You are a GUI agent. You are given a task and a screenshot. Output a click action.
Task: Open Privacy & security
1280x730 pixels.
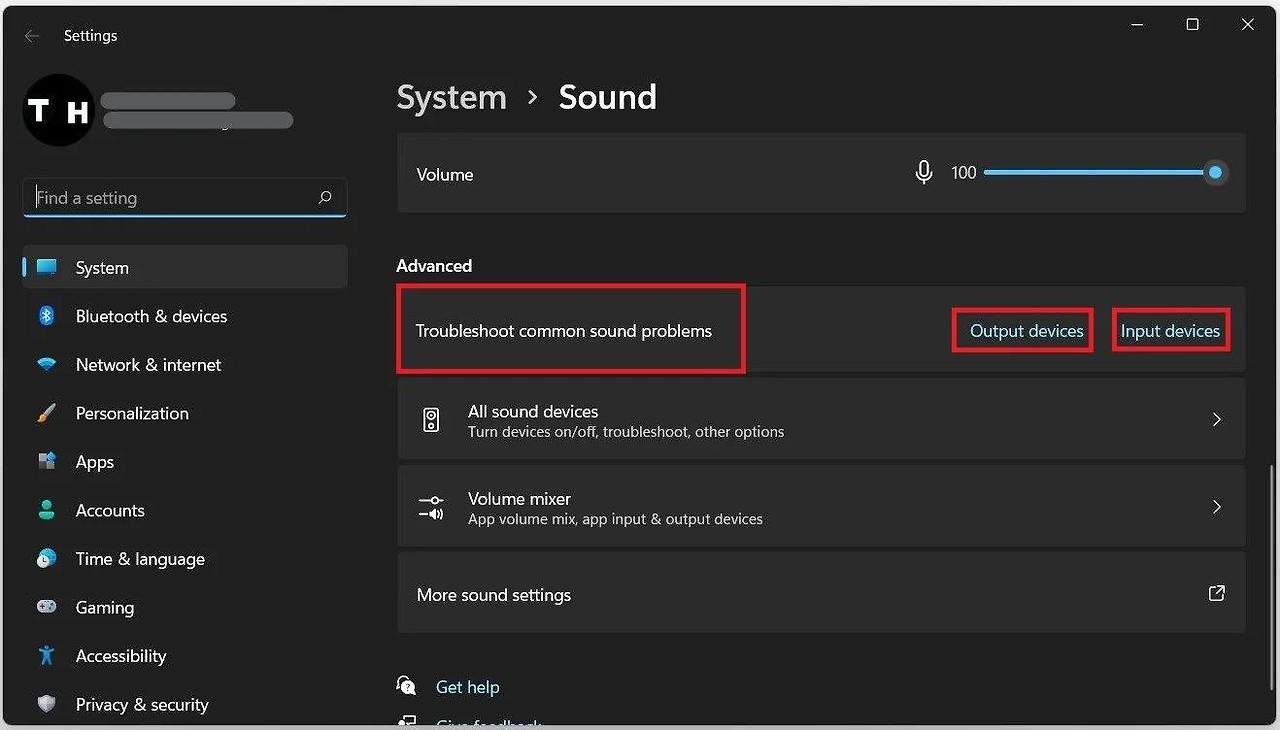(185, 705)
